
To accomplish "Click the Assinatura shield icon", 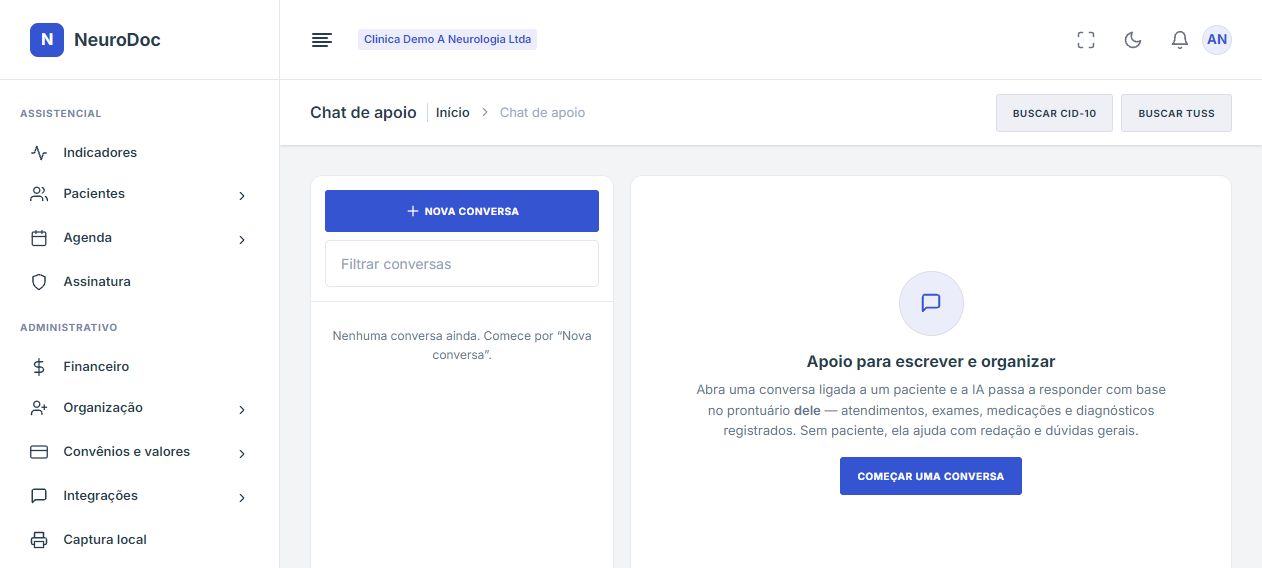I will coord(39,282).
